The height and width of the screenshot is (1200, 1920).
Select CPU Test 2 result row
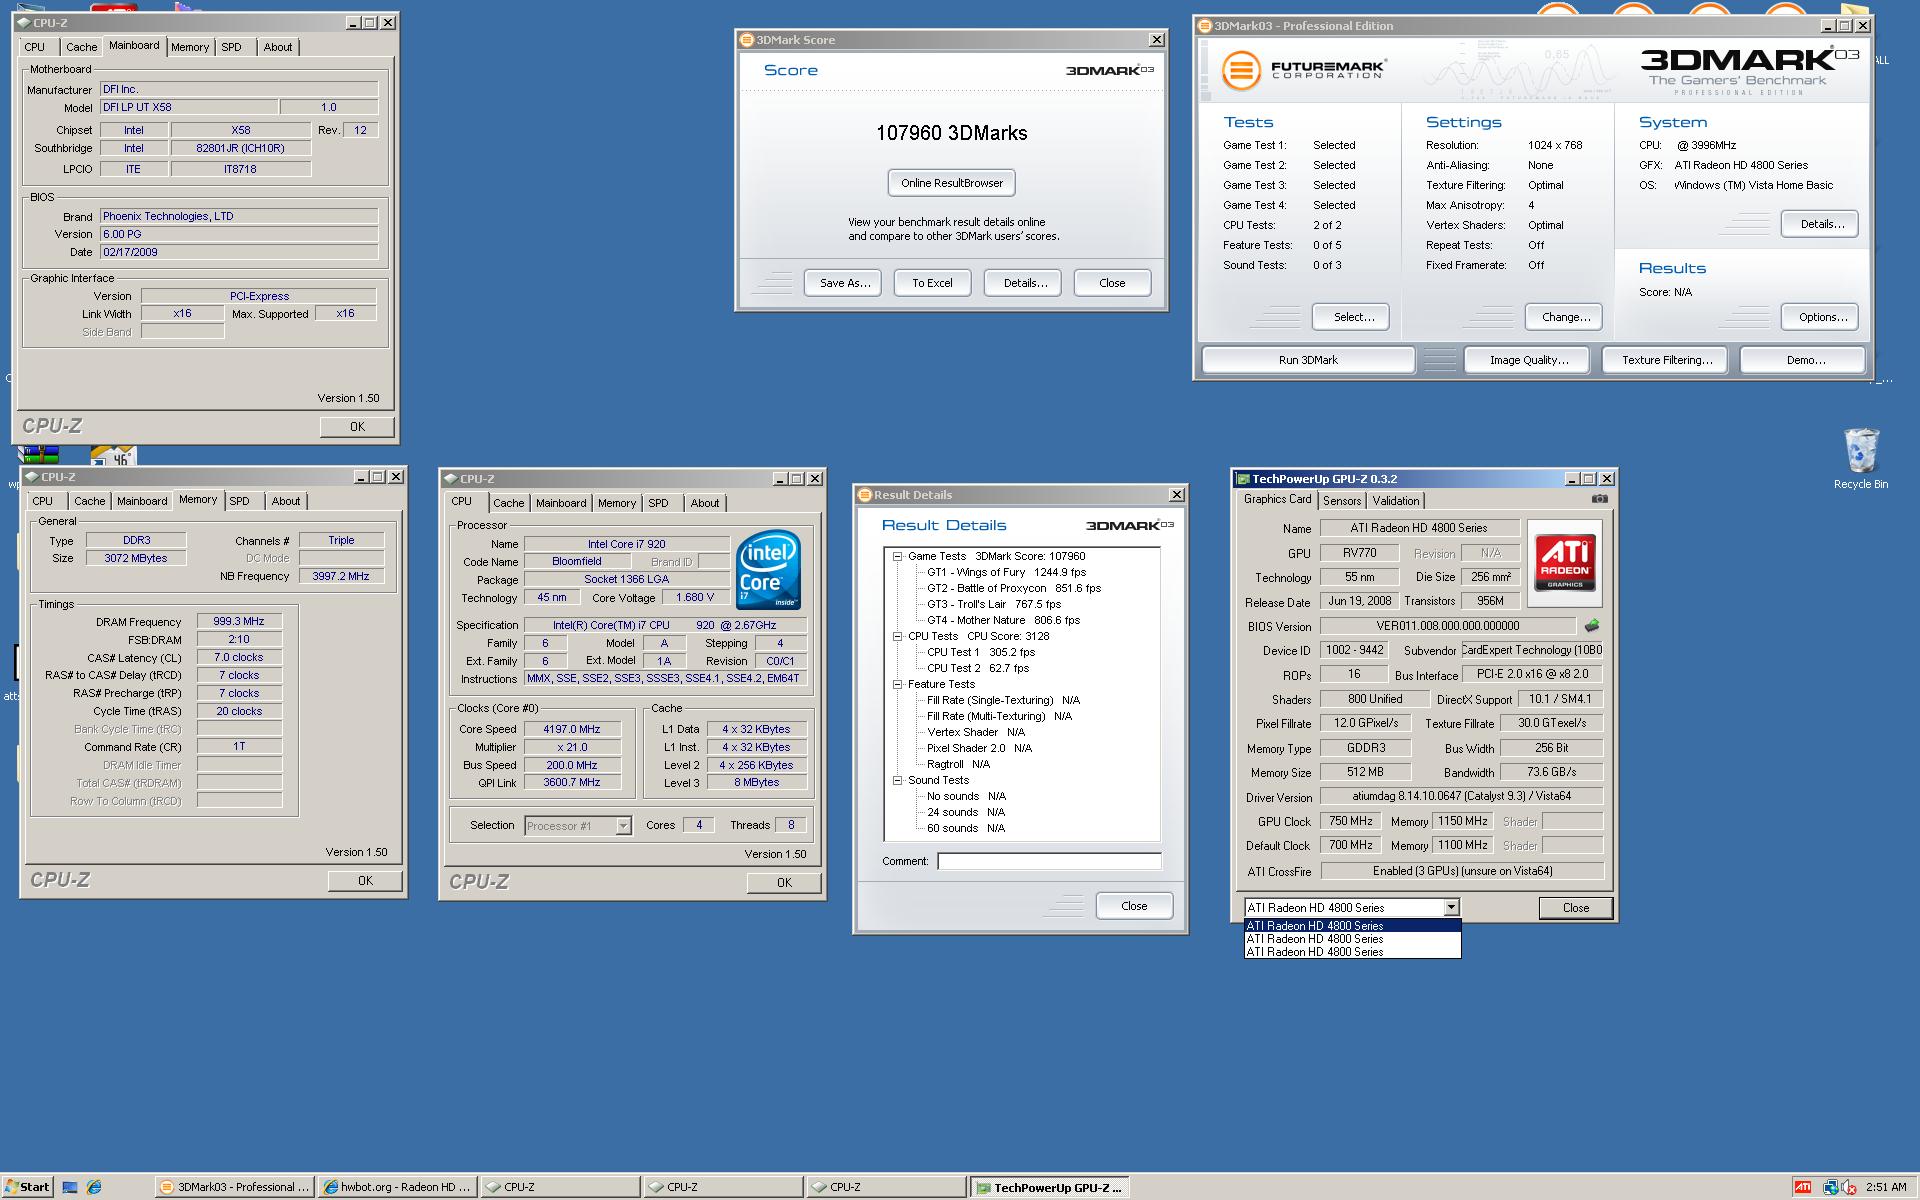coord(977,668)
